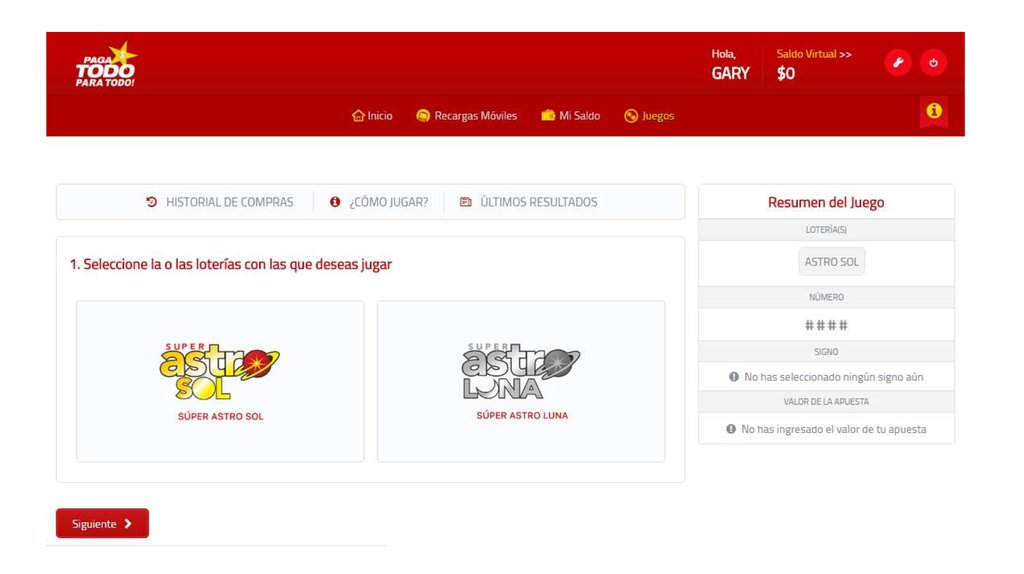
Task: Open the Saldo Virtual link
Action: 813,54
